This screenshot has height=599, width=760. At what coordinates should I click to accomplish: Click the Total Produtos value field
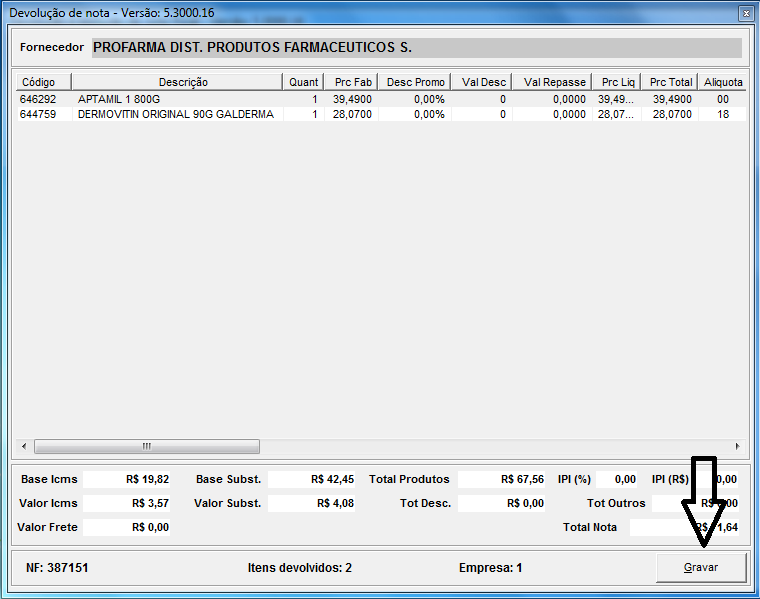click(502, 479)
